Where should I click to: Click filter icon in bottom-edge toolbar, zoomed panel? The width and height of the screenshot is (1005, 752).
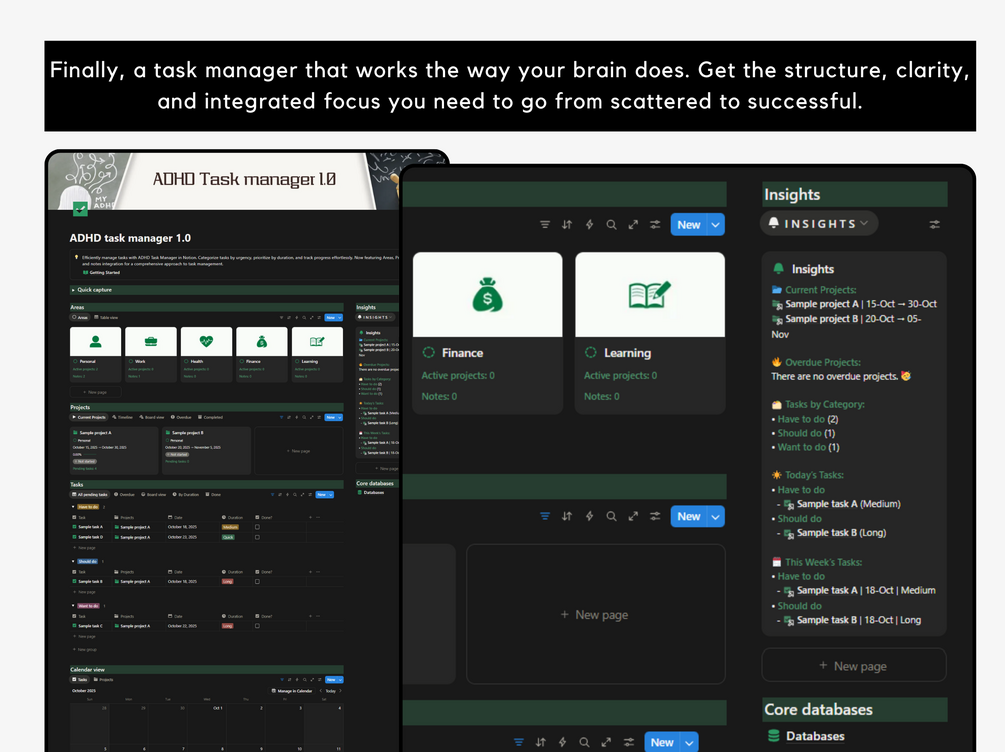[519, 742]
